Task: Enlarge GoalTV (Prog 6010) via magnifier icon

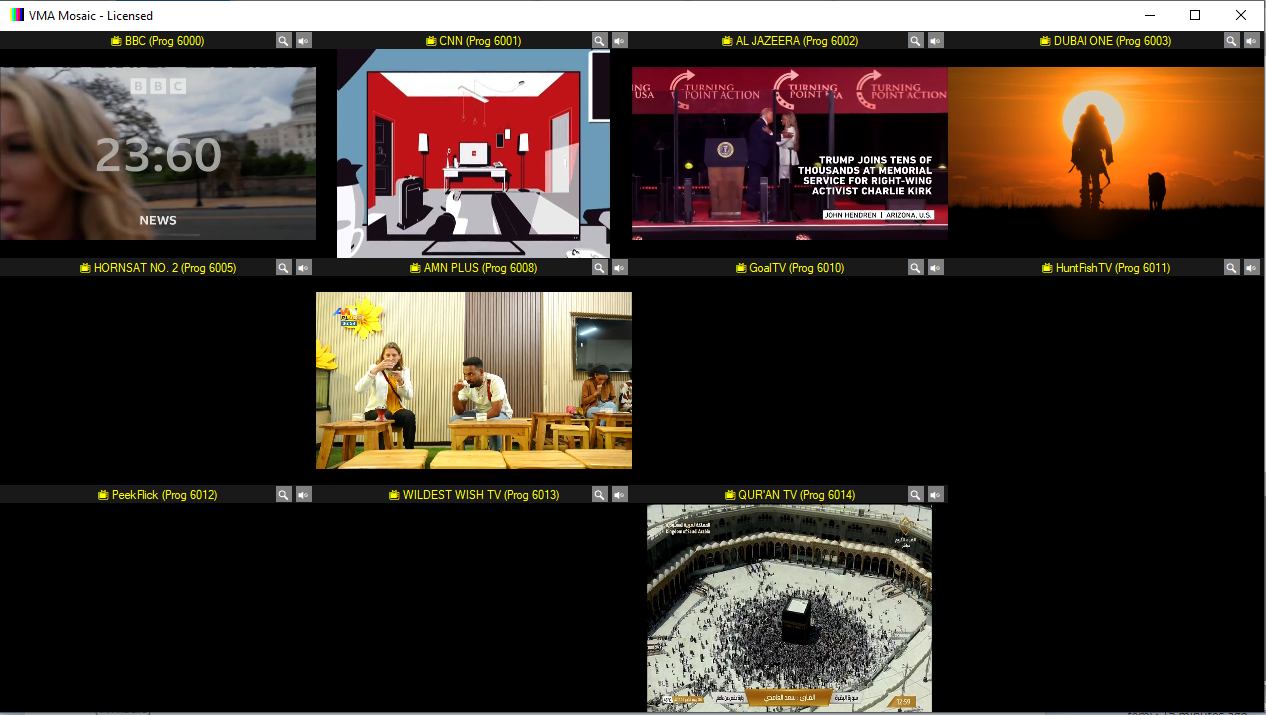Action: 916,268
